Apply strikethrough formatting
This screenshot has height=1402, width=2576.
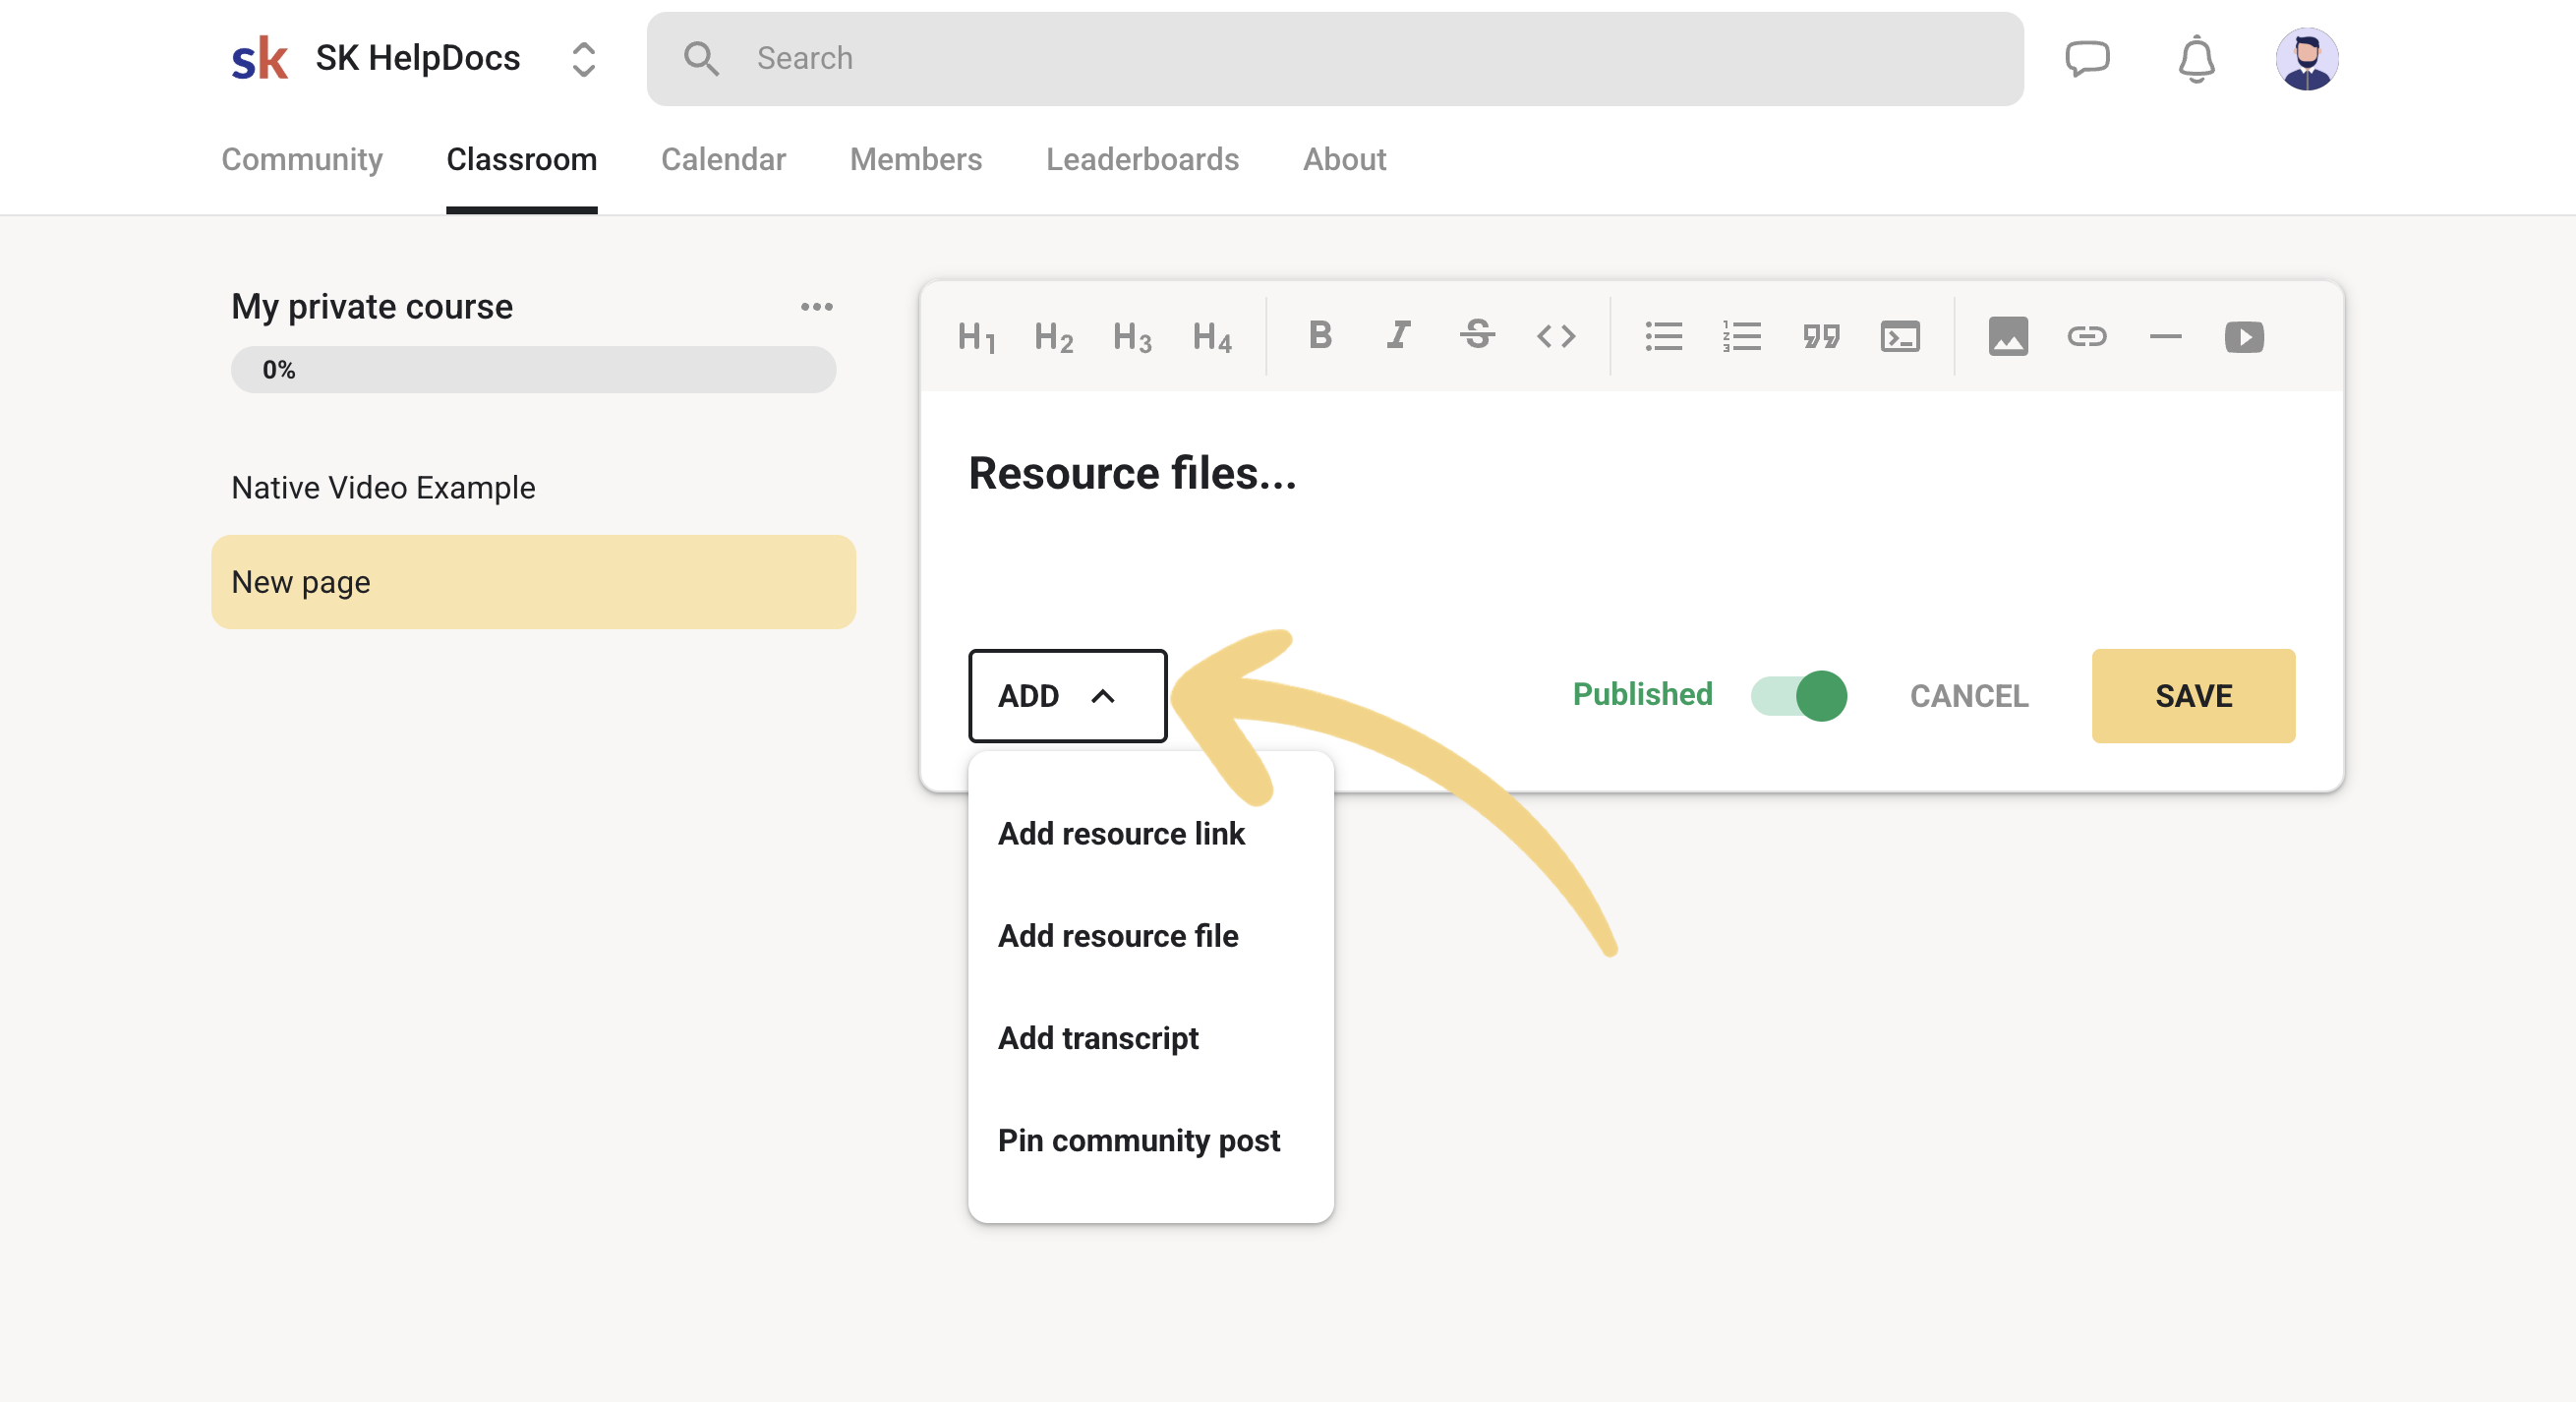[x=1477, y=336]
